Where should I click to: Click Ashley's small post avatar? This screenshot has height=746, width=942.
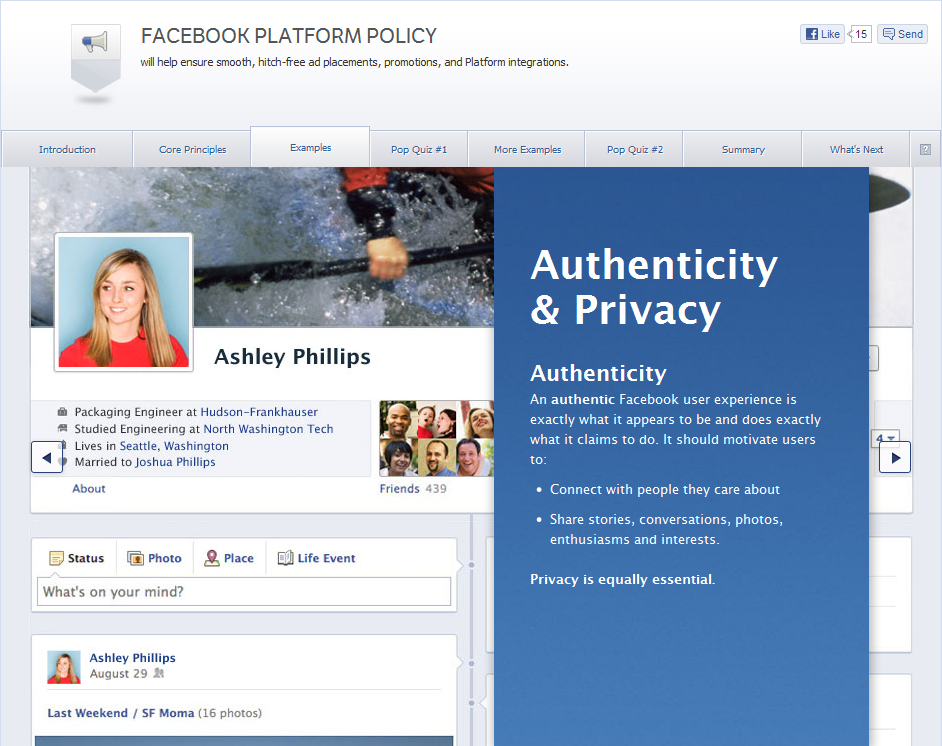[64, 667]
